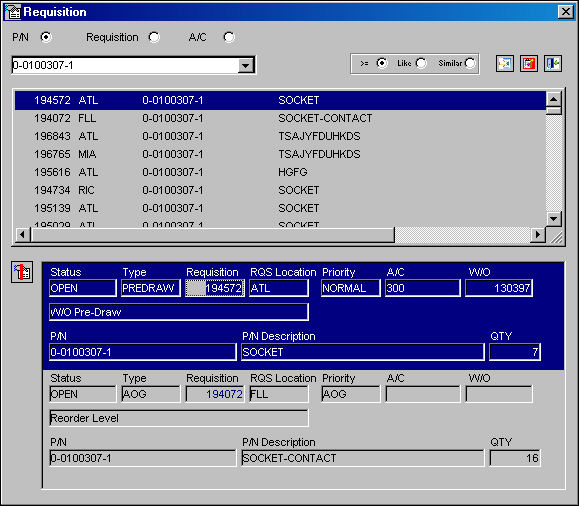Screen dimensions: 579x506
Task: Click the Priority field showing AOG
Action: click(x=350, y=394)
